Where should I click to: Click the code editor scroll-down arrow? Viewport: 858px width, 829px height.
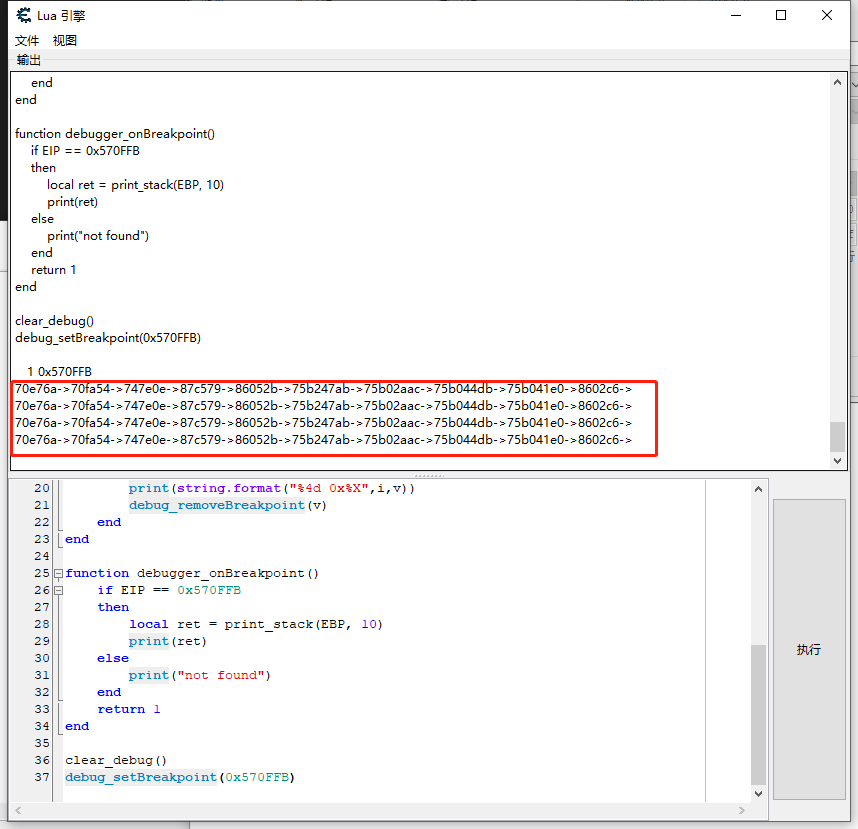[758, 793]
